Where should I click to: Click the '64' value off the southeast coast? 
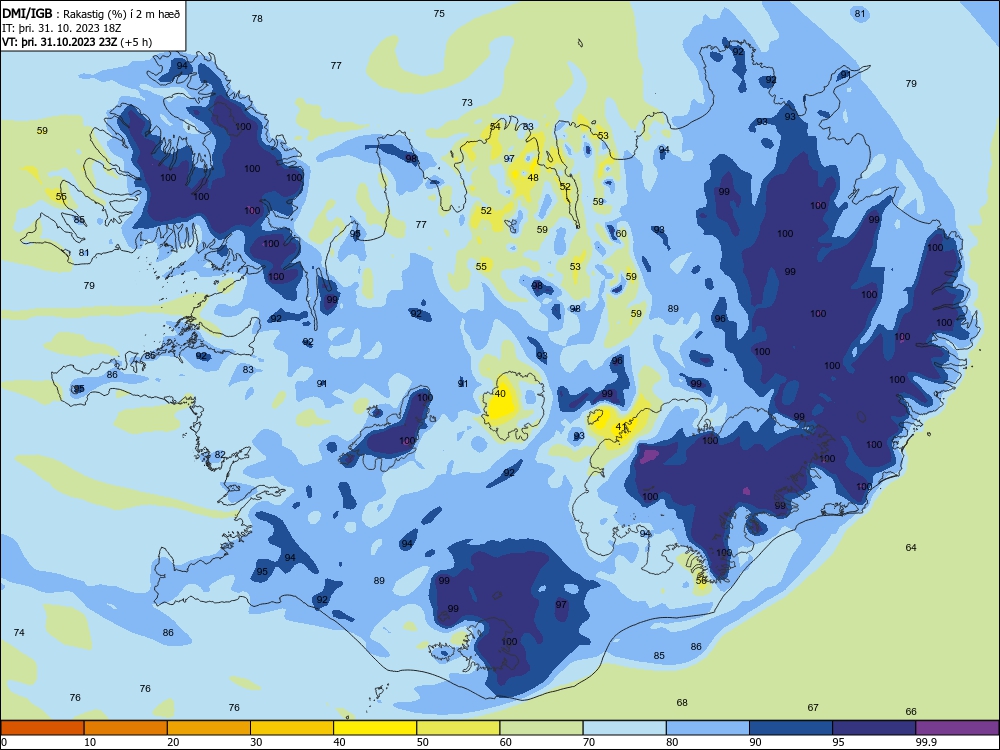pyautogui.click(x=911, y=547)
